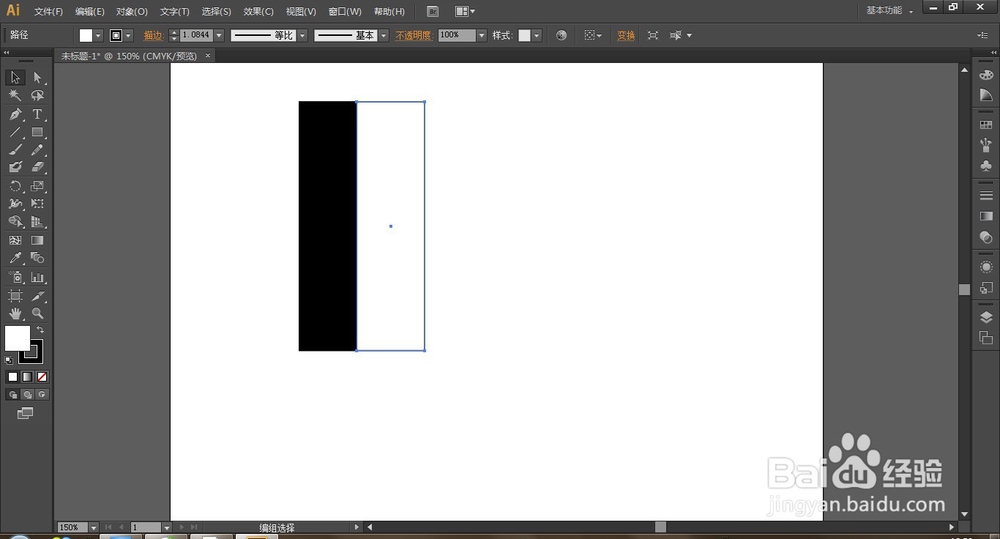
Task: Open the 对象(O) menu
Action: point(131,11)
